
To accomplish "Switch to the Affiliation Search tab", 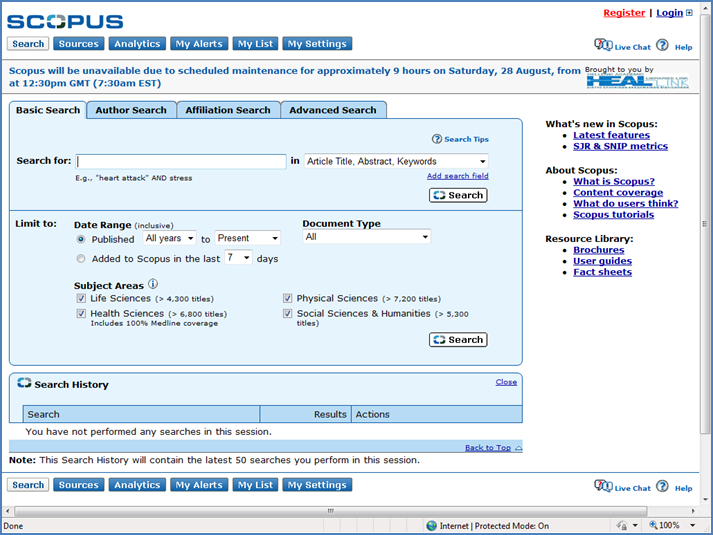I will click(228, 110).
